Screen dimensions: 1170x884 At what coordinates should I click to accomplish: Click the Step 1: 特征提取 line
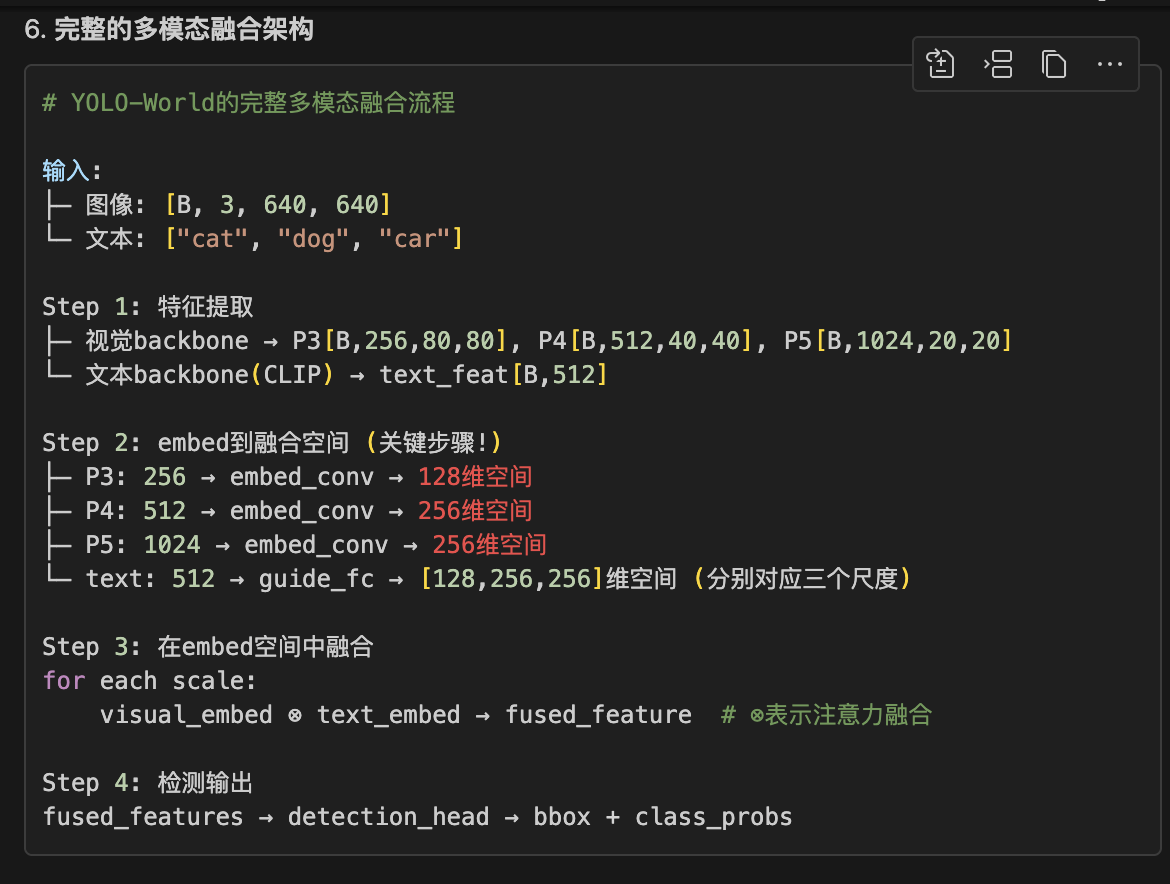point(148,307)
